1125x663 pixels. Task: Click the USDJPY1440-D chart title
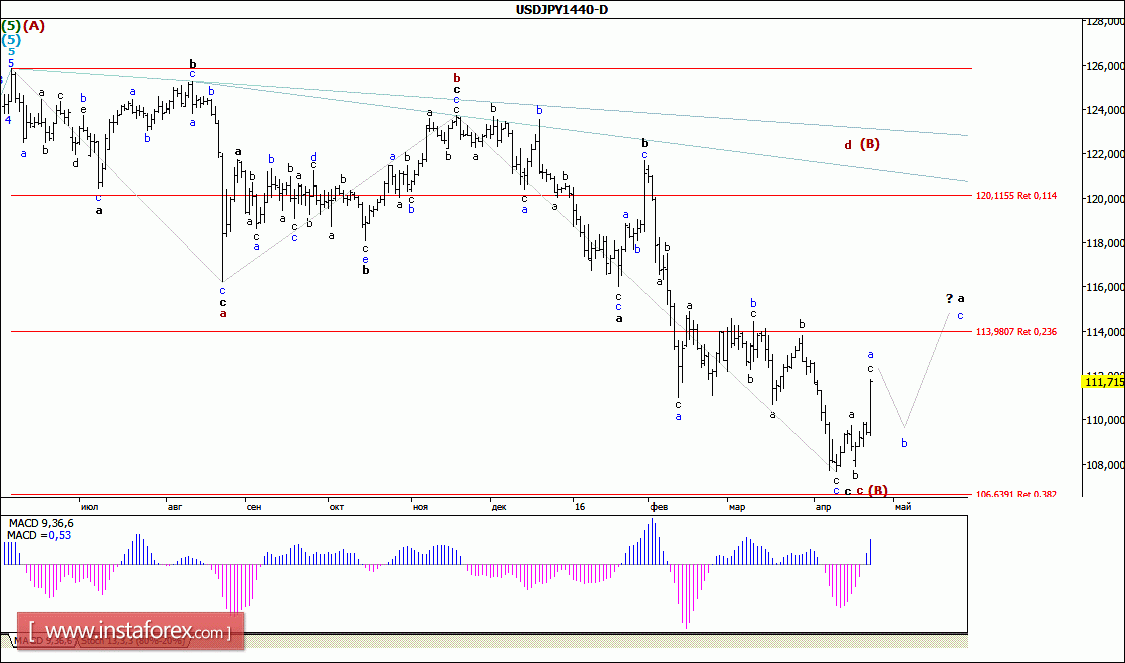pos(562,9)
